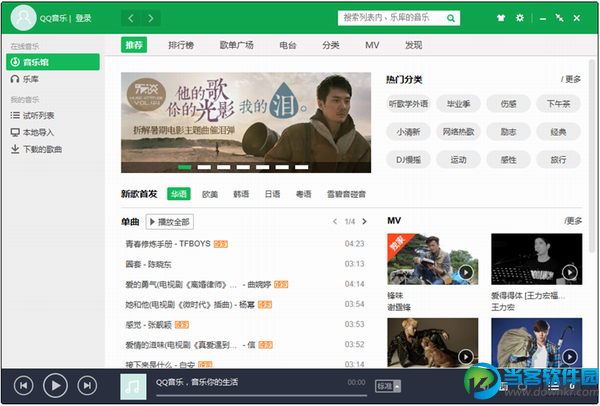Choose the 下午茶 category

pyautogui.click(x=559, y=104)
